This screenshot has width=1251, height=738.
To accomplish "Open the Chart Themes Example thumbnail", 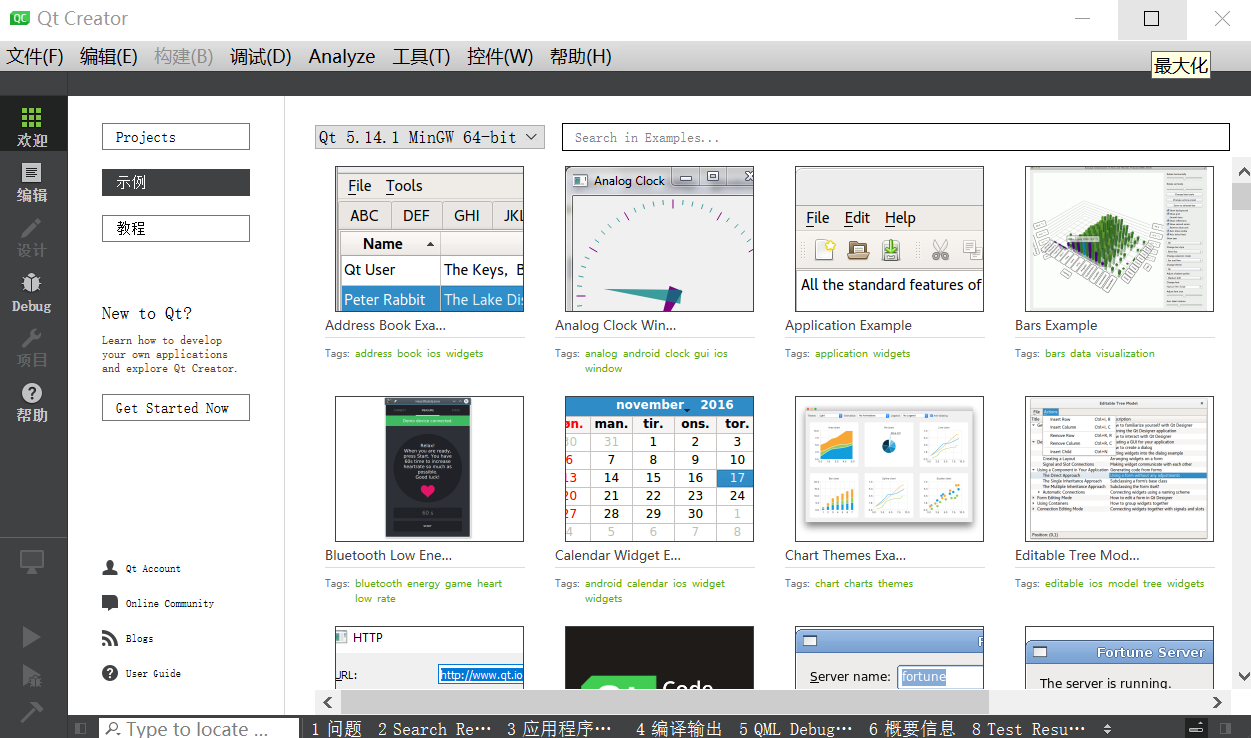I will [889, 469].
